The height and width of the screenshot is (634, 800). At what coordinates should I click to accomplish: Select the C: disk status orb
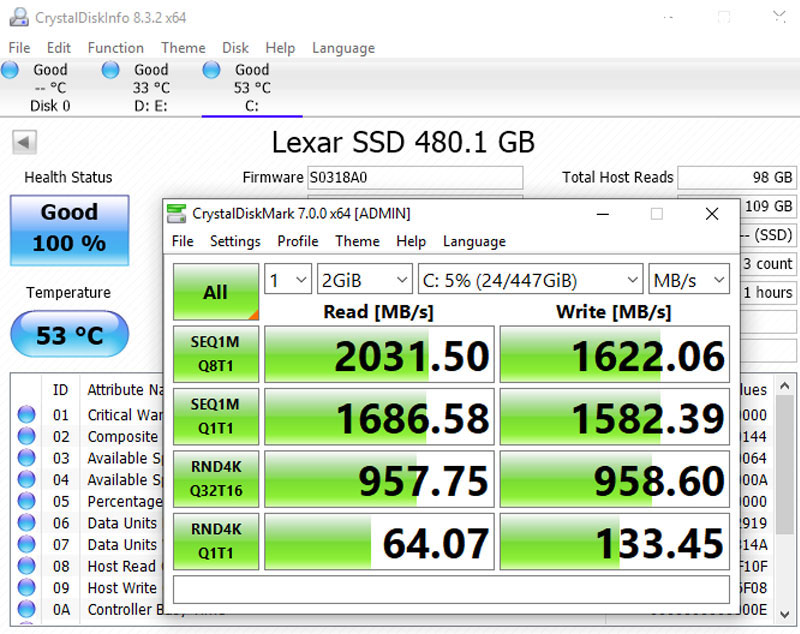[211, 70]
